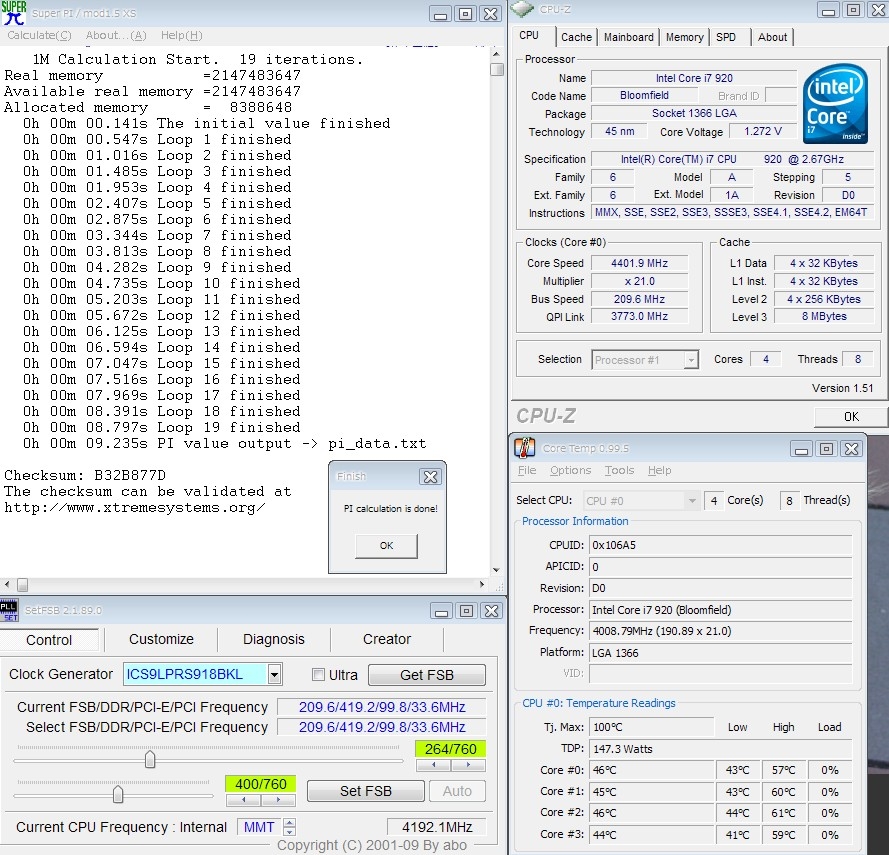Open Help menu in Core Temp
This screenshot has height=855, width=889.
pos(659,470)
